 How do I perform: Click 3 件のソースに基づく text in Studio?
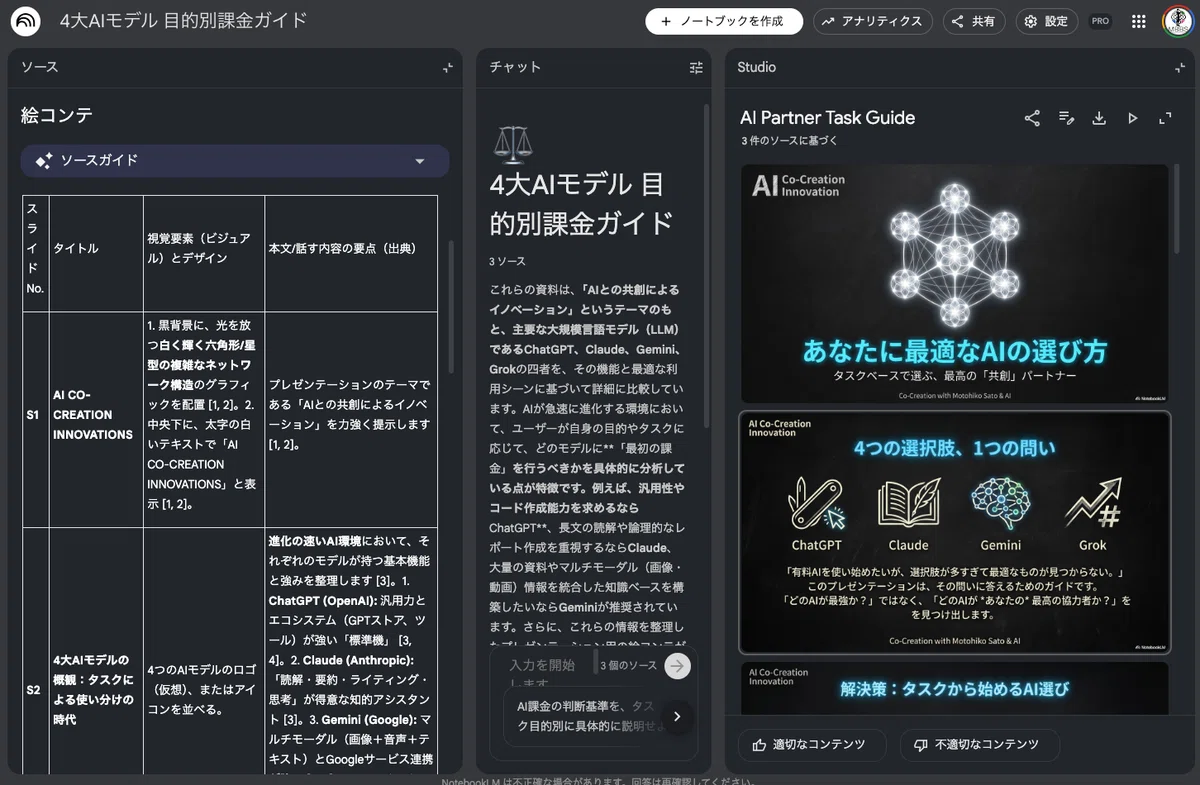[790, 142]
